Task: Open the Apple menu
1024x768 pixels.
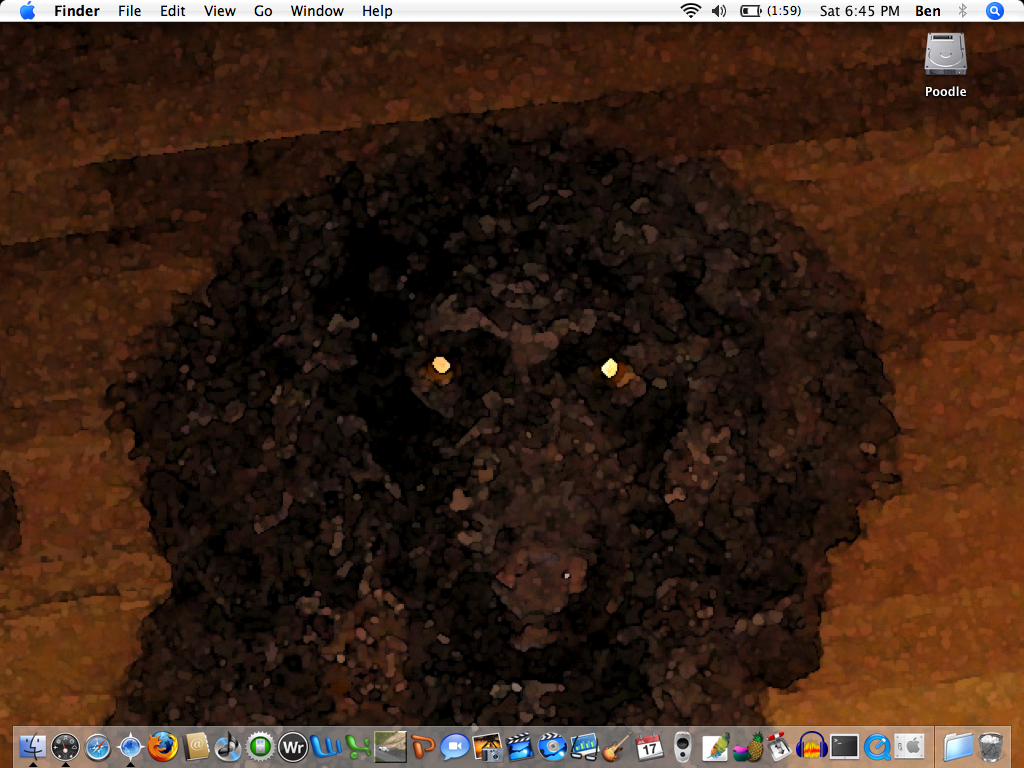Action: pyautogui.click(x=27, y=11)
